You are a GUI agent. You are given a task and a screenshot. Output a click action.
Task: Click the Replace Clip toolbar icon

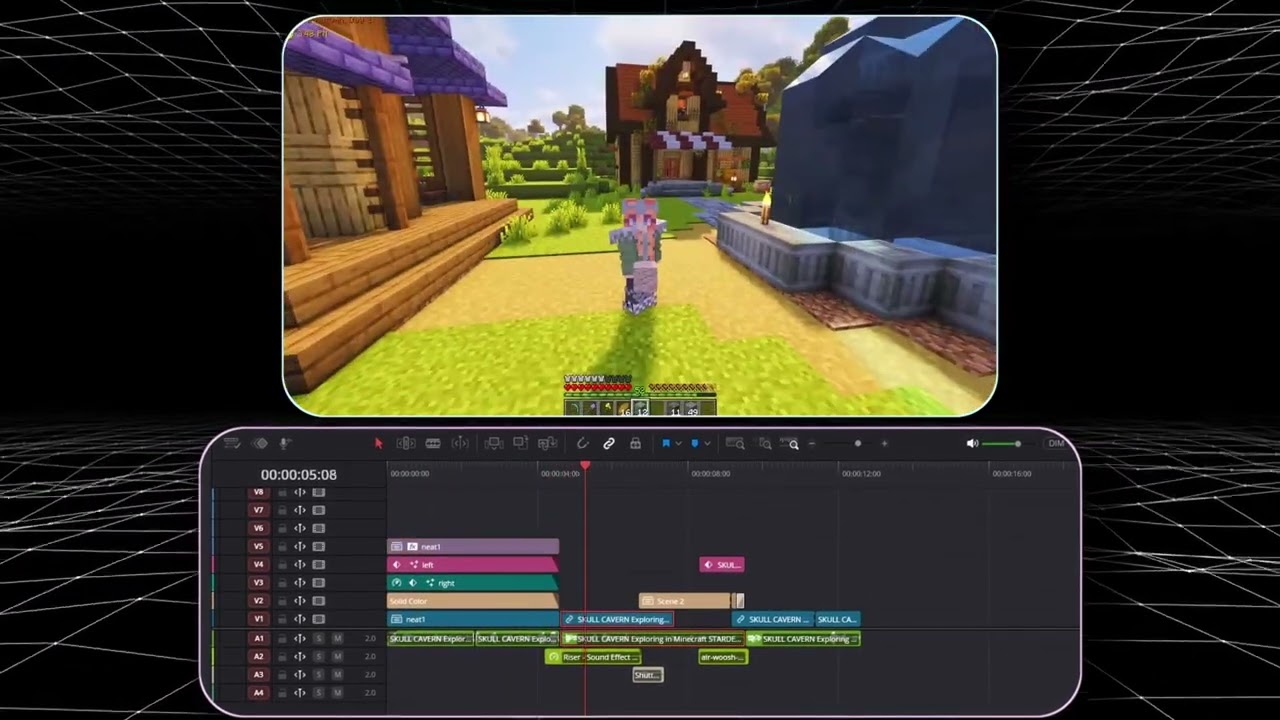coord(547,443)
